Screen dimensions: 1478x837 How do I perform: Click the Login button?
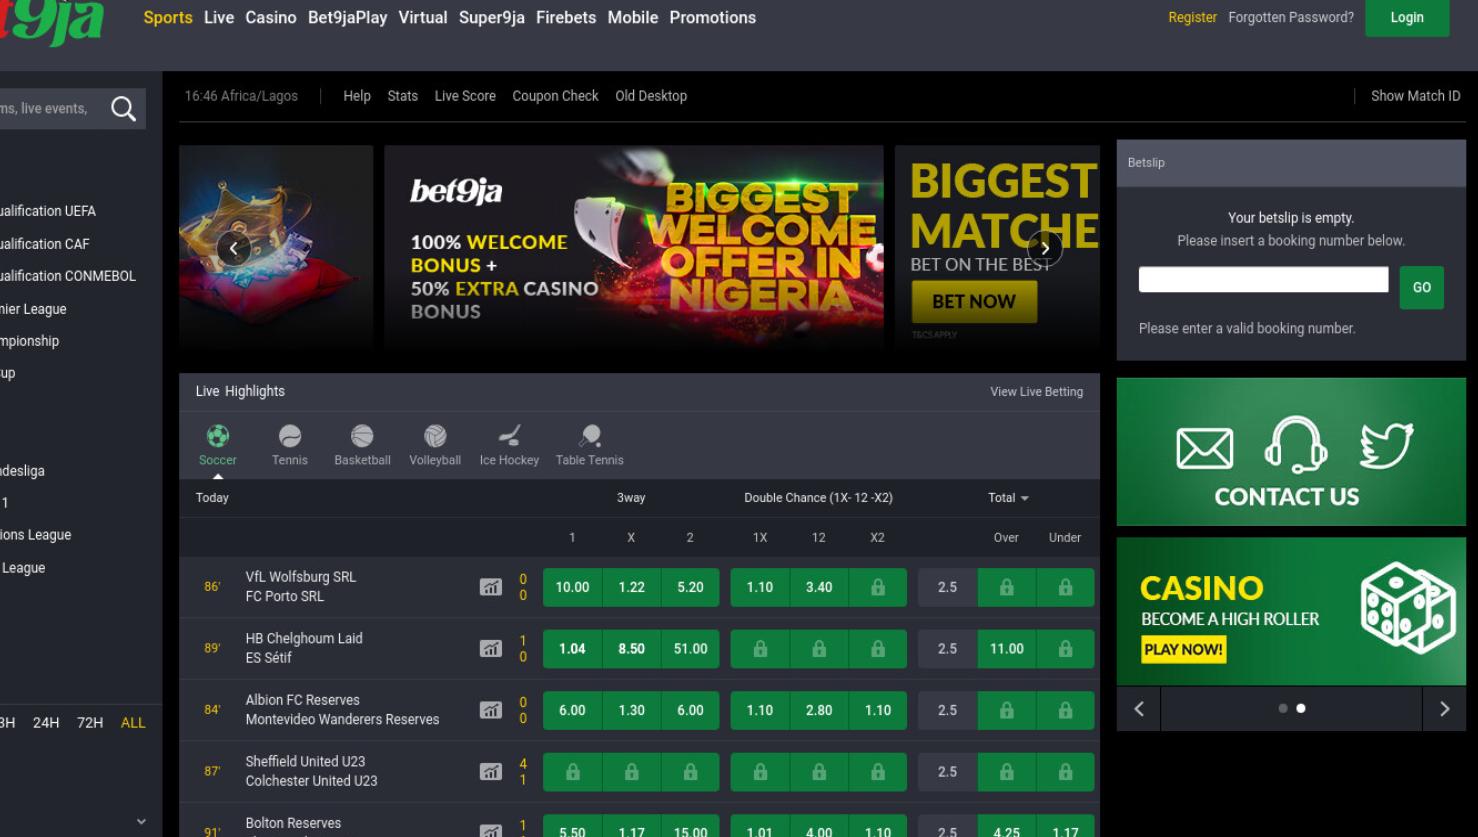pyautogui.click(x=1406, y=18)
